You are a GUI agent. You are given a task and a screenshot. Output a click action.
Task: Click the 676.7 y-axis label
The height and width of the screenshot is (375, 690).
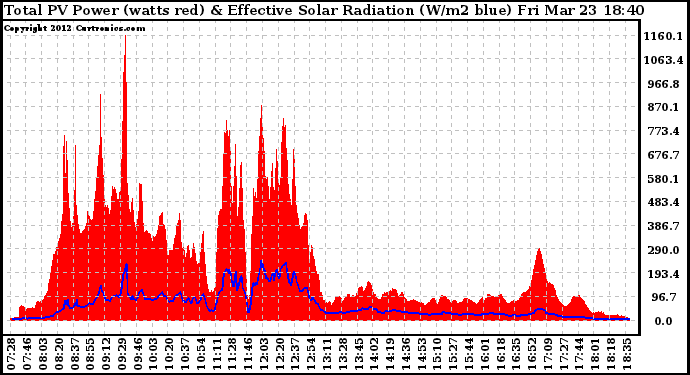coord(663,155)
